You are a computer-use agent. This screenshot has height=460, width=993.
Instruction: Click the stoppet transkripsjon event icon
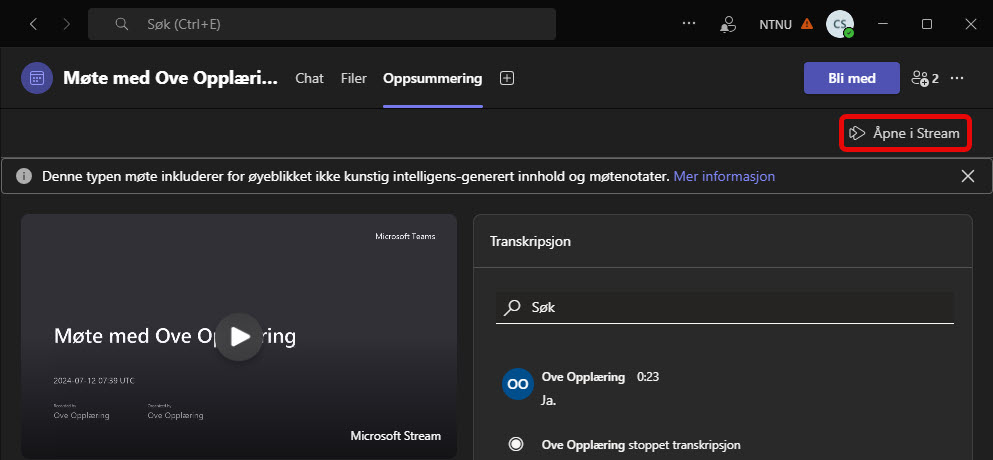(517, 444)
